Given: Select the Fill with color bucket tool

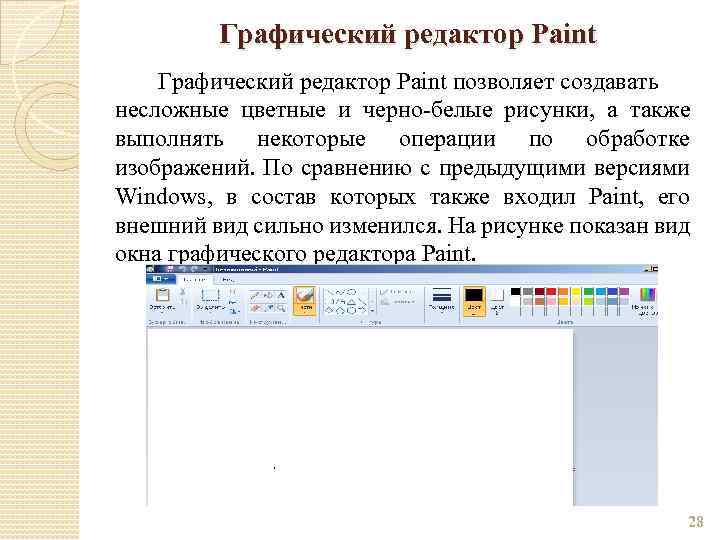Looking at the screenshot, I should point(269,296).
